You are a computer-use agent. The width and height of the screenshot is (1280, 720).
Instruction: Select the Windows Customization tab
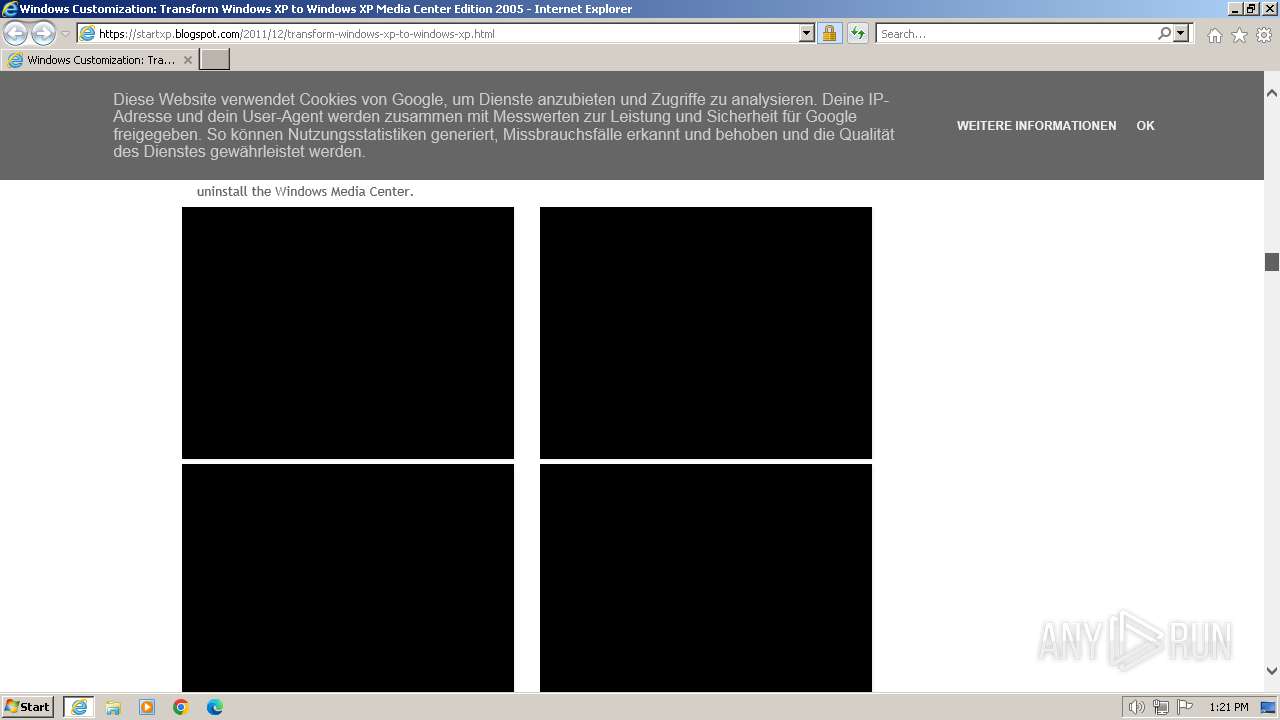click(99, 60)
